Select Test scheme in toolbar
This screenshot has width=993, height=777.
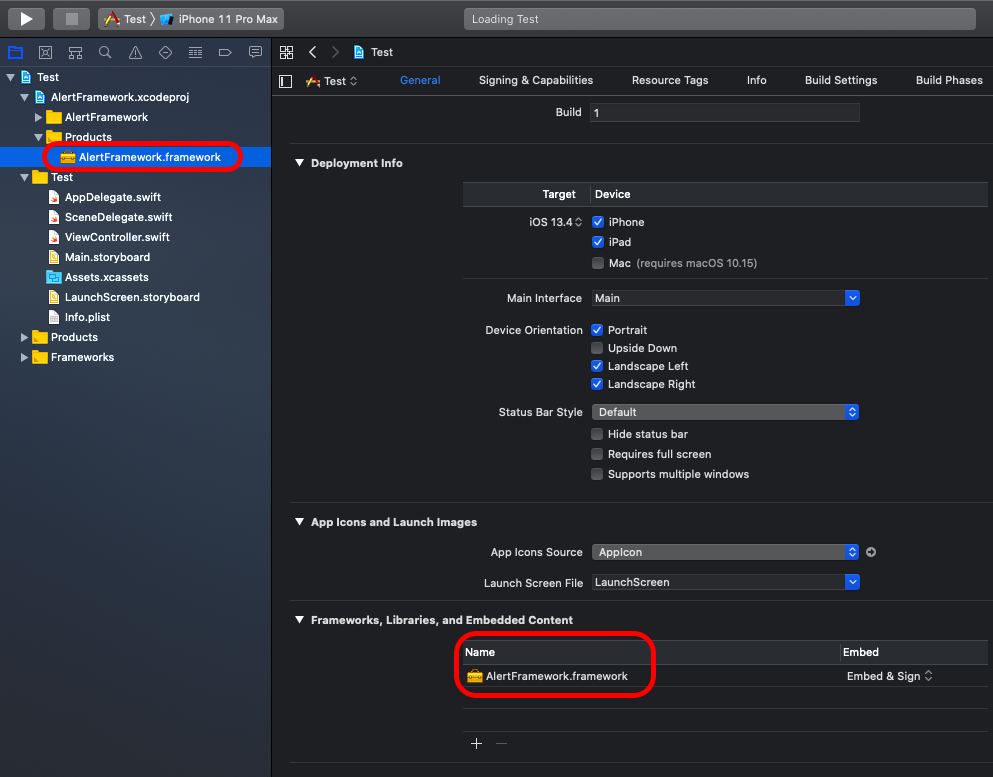(x=125, y=19)
